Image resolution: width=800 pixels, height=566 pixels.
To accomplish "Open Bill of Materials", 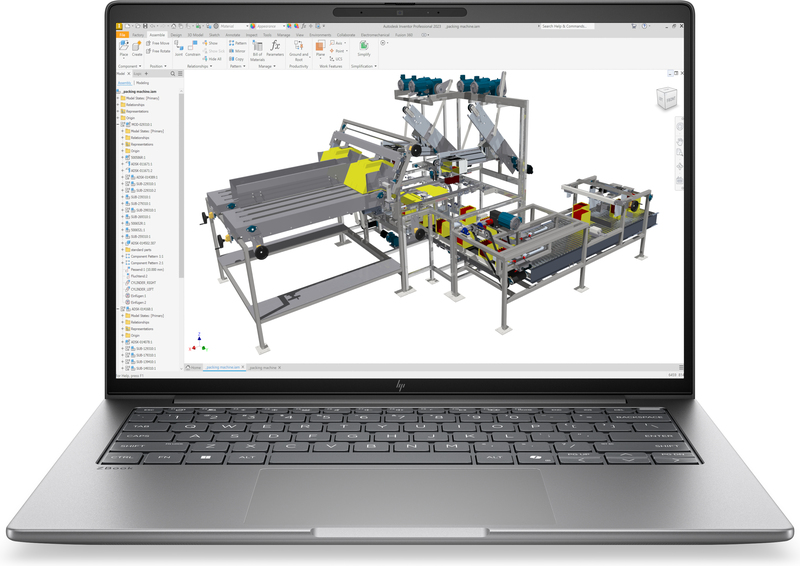I will 258,51.
